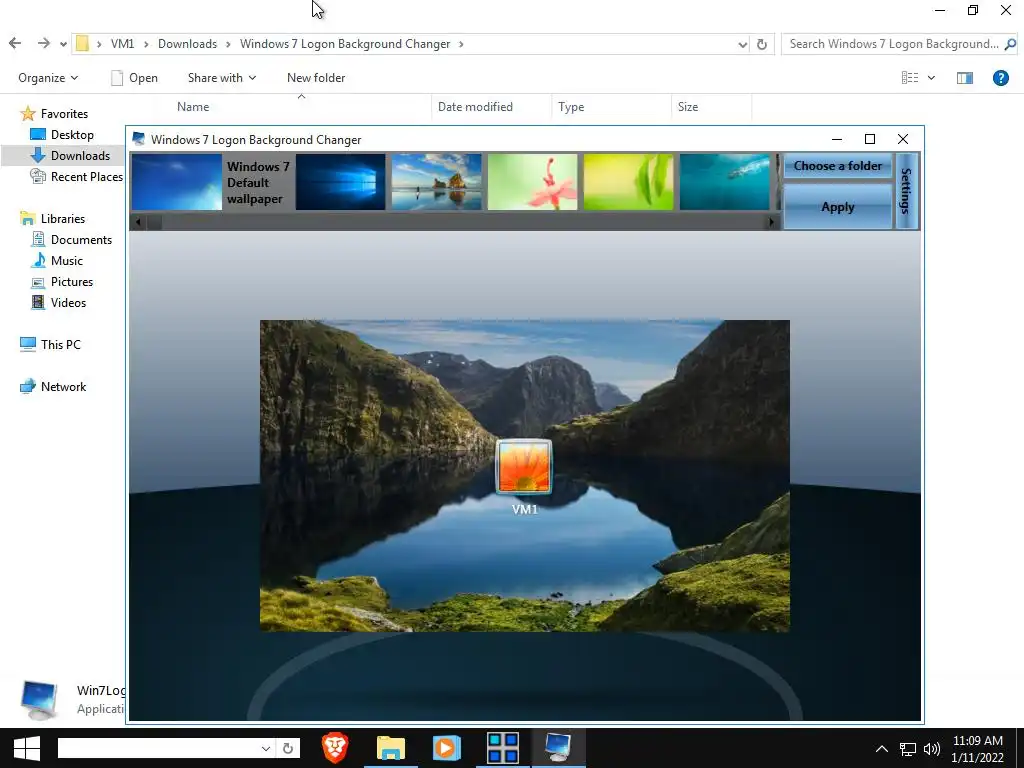Screen dimensions: 1024x768
Task: Switch to Logon Background Changer taskbar icon
Action: click(558, 748)
